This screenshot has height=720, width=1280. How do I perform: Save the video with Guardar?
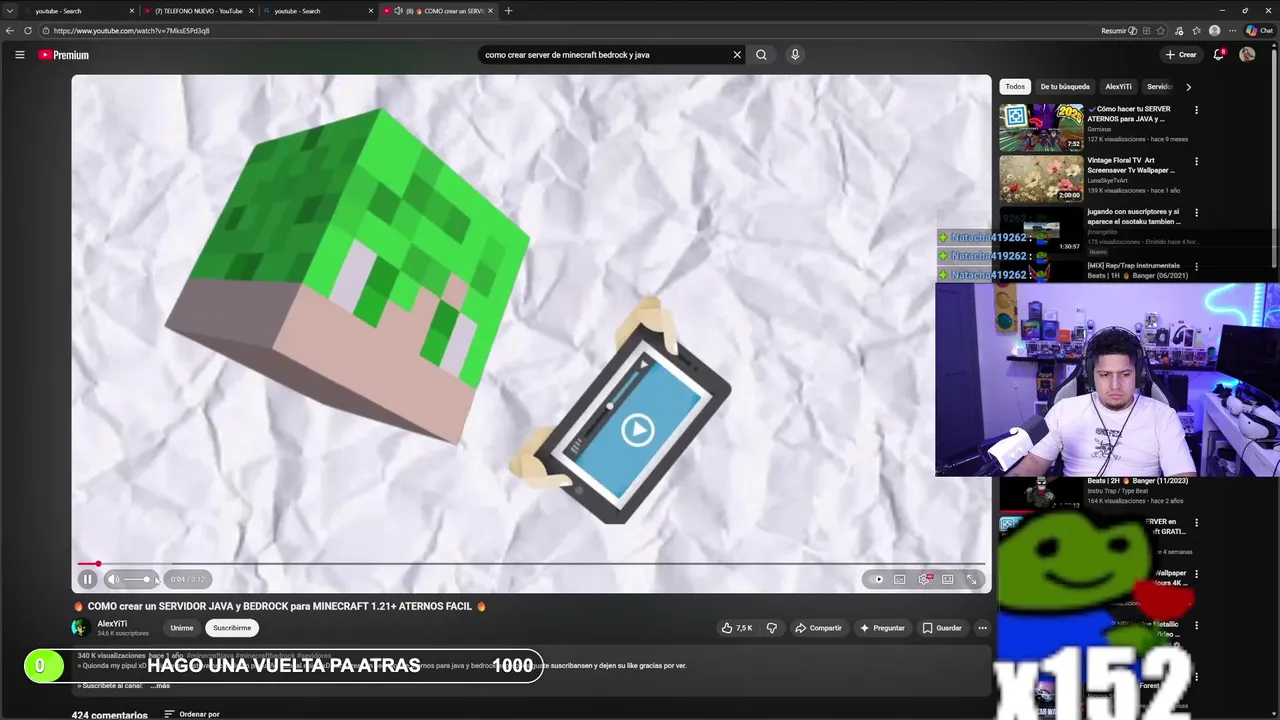point(942,628)
